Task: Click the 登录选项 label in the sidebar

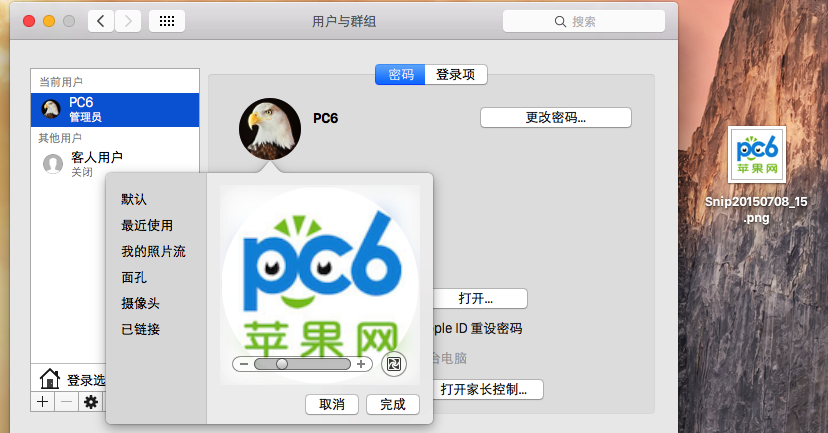Action: tap(86, 380)
